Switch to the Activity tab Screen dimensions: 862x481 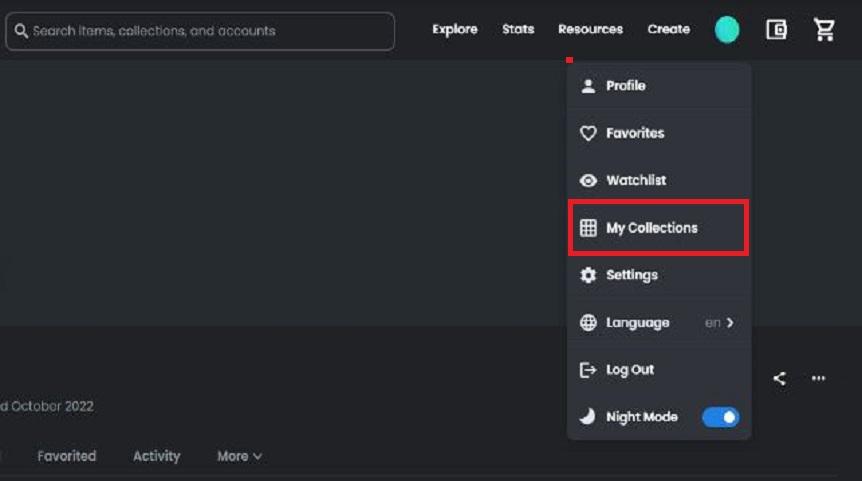pyautogui.click(x=157, y=456)
